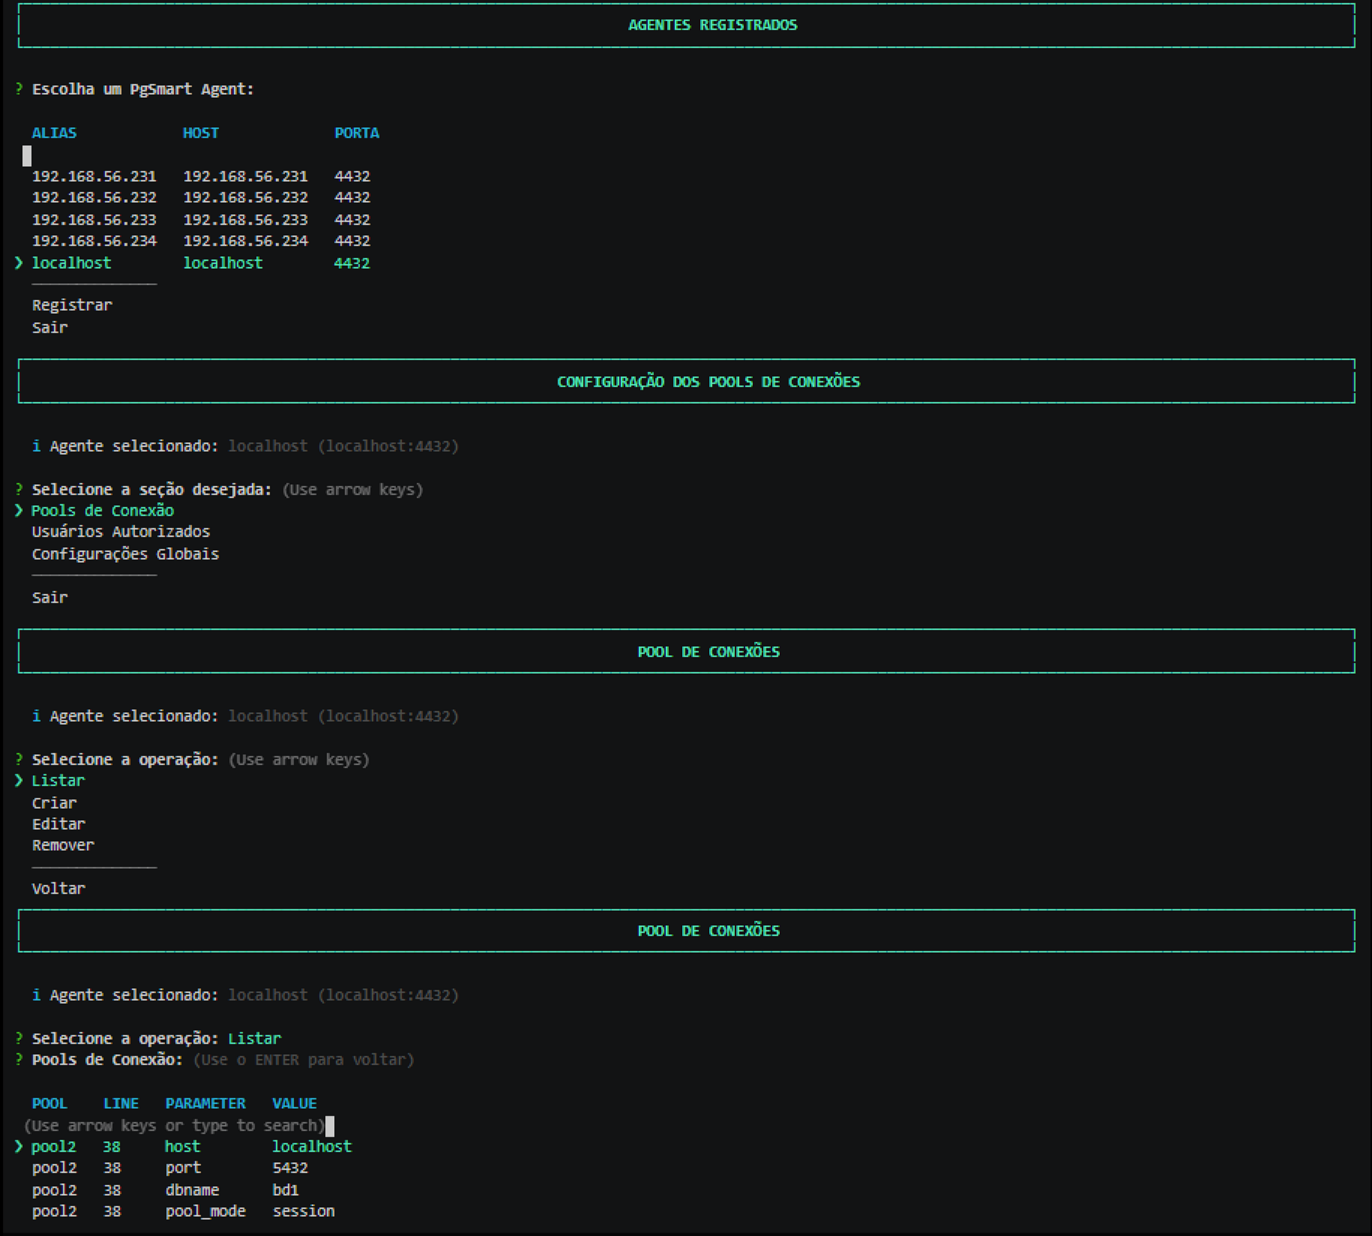Choose the Remover operation
Viewport: 1372px width, 1236px height.
coord(63,846)
